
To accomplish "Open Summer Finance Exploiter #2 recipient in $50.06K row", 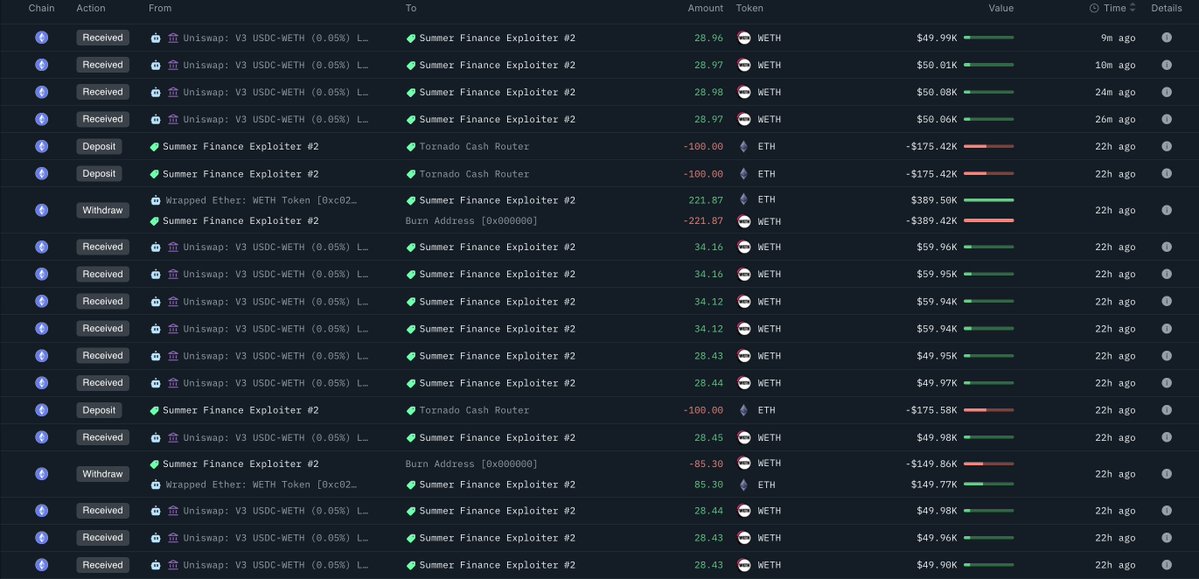I will (497, 119).
